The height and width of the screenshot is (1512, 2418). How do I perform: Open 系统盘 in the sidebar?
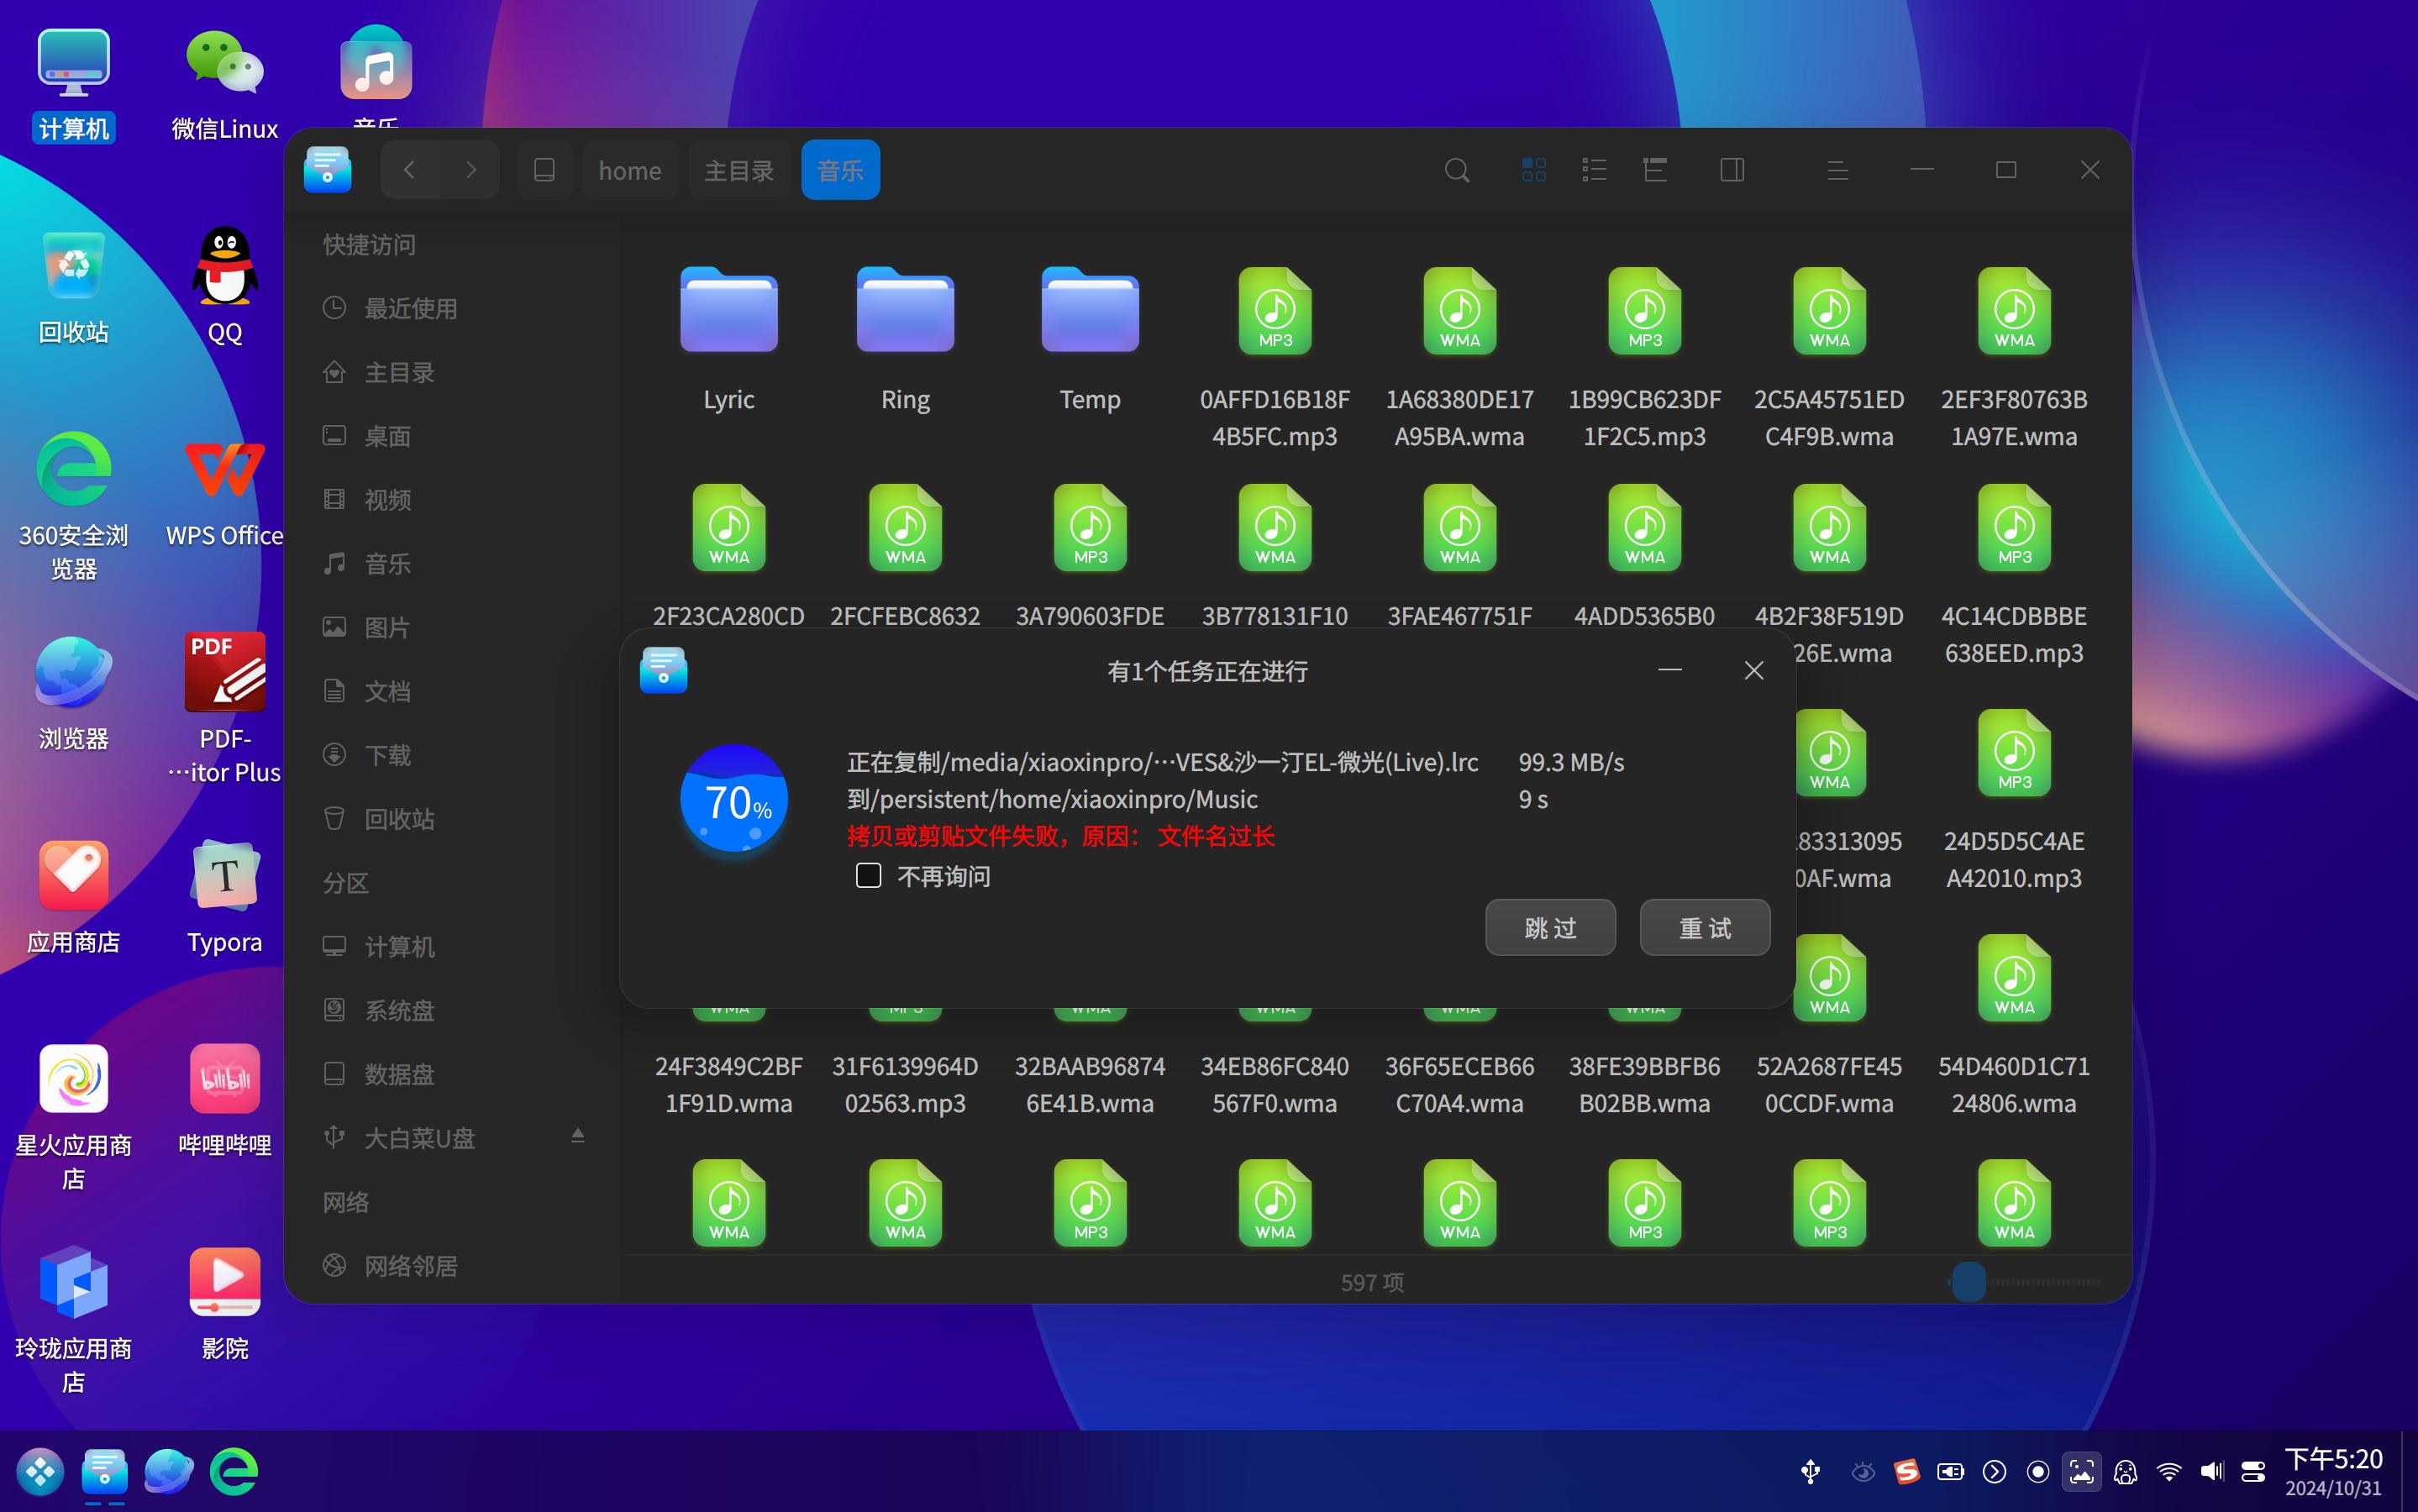pos(450,1010)
